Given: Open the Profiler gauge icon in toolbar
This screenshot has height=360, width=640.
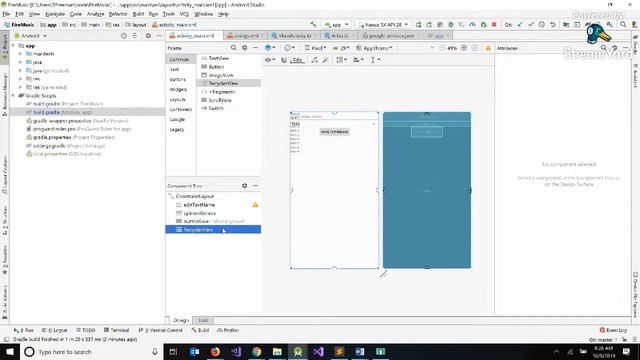Looking at the screenshot, I should pos(472,24).
